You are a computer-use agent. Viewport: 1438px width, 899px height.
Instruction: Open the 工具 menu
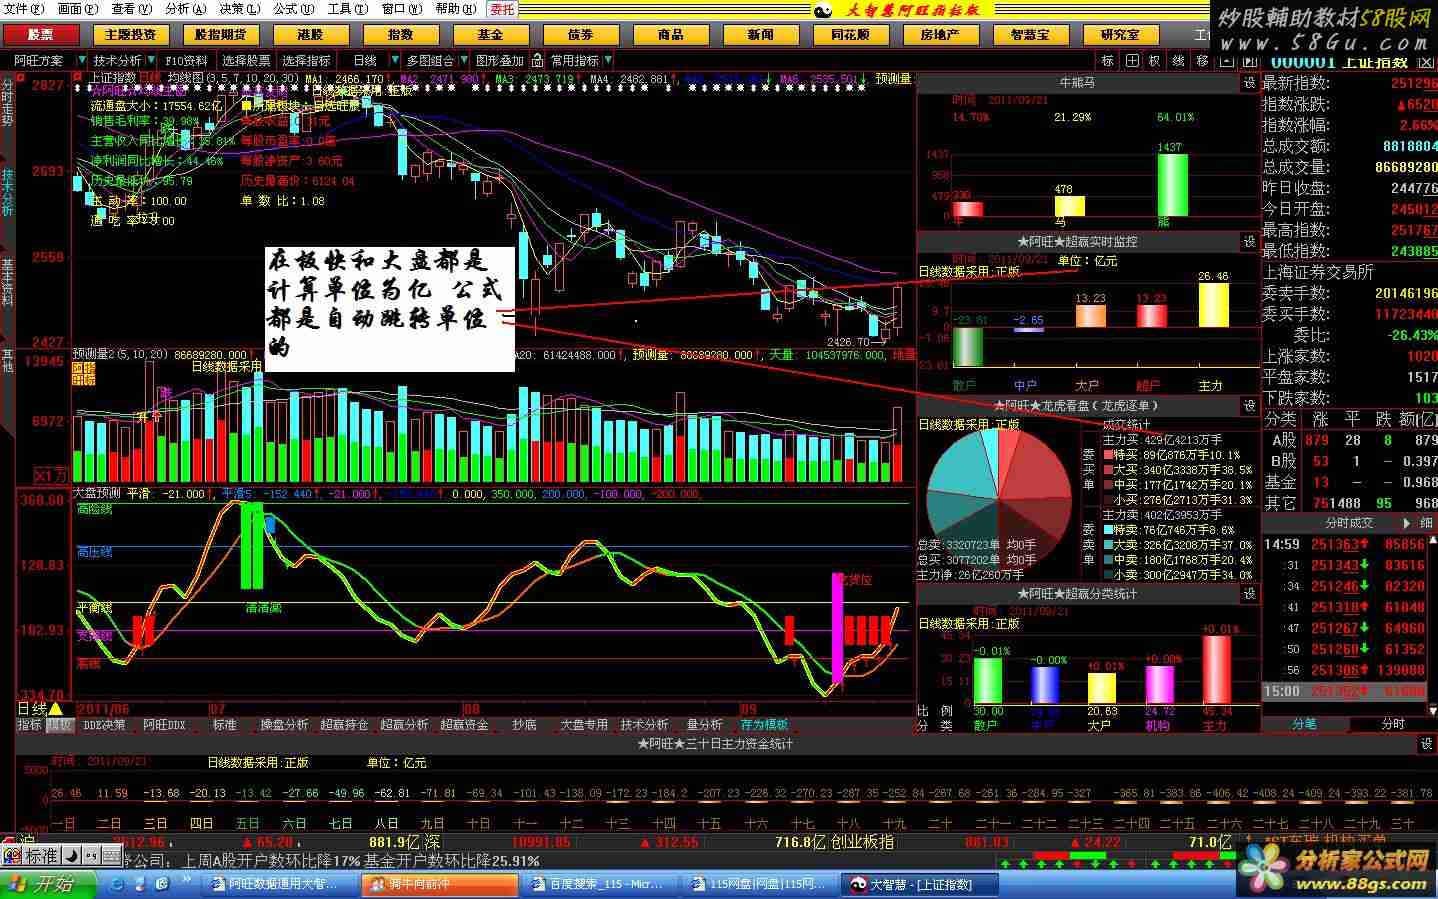[347, 9]
